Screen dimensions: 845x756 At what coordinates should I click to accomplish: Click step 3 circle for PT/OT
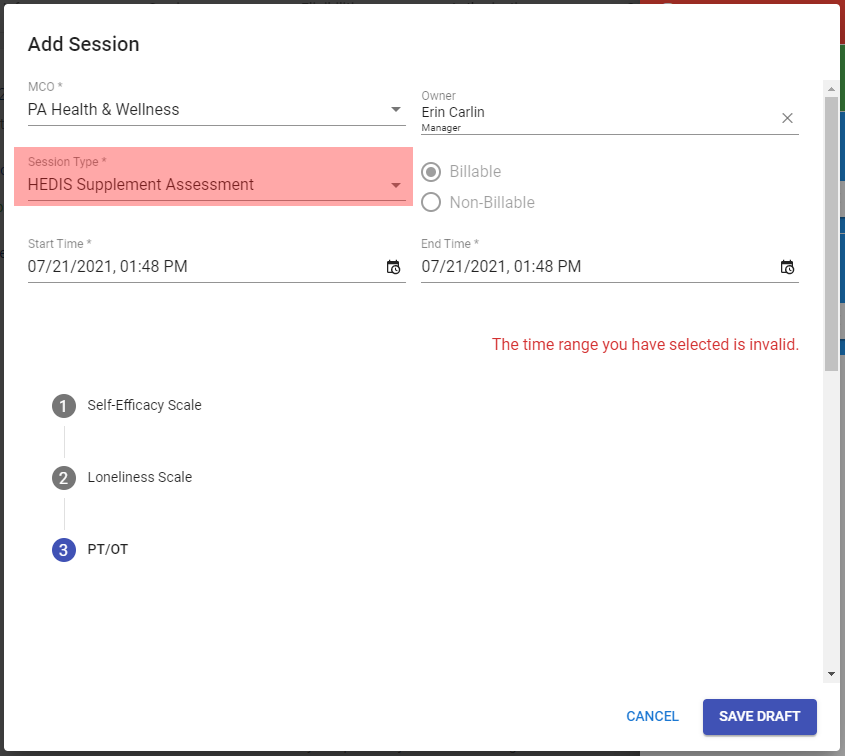(x=64, y=550)
